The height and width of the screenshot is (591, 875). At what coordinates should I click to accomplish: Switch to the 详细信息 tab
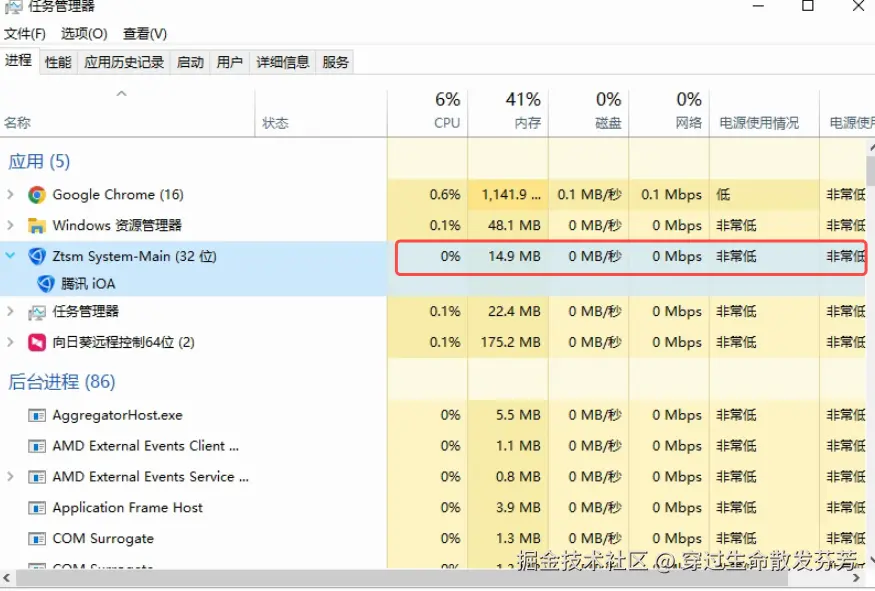(x=283, y=62)
